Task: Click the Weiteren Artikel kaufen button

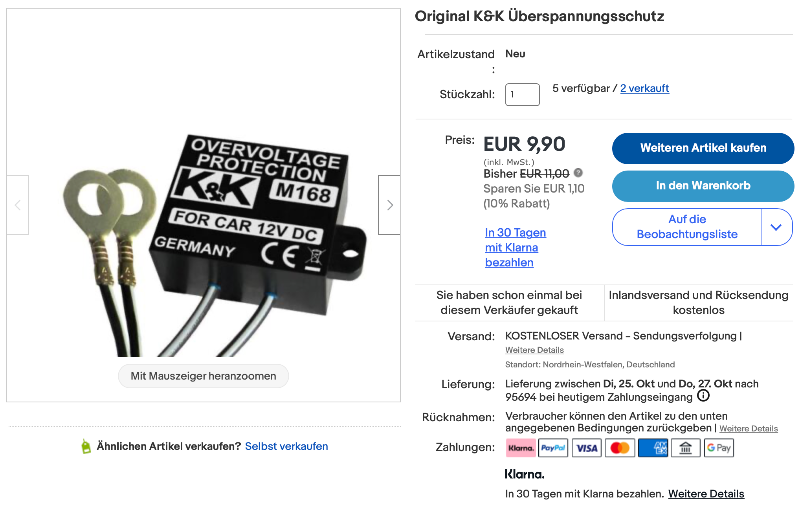Action: click(x=703, y=148)
